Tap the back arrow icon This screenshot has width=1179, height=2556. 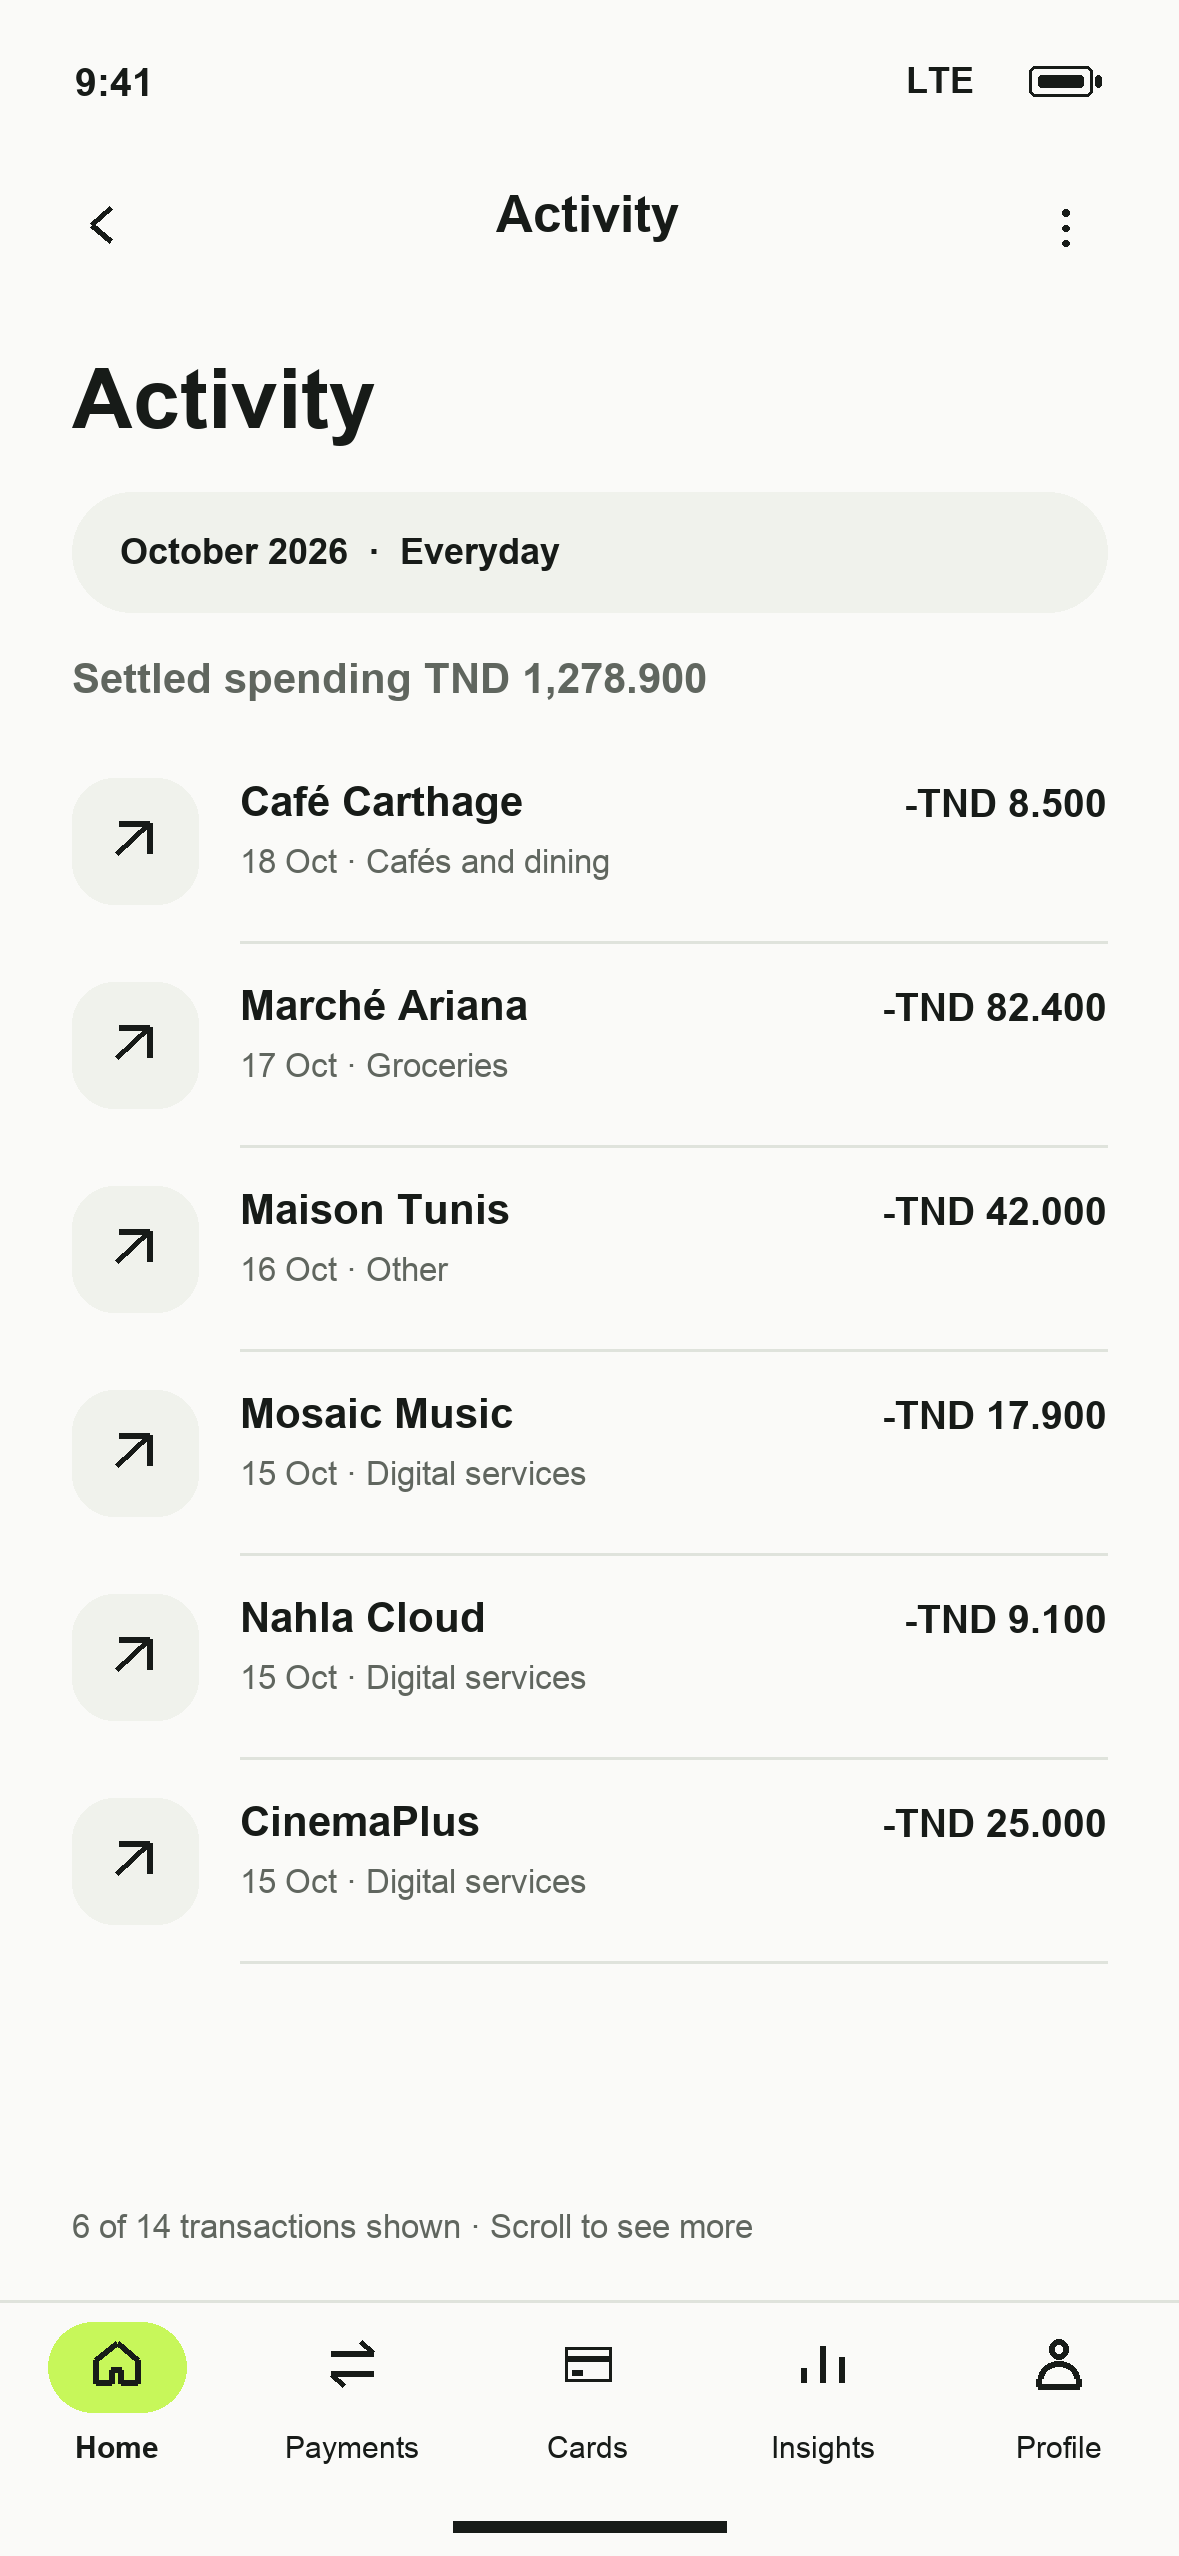point(102,225)
